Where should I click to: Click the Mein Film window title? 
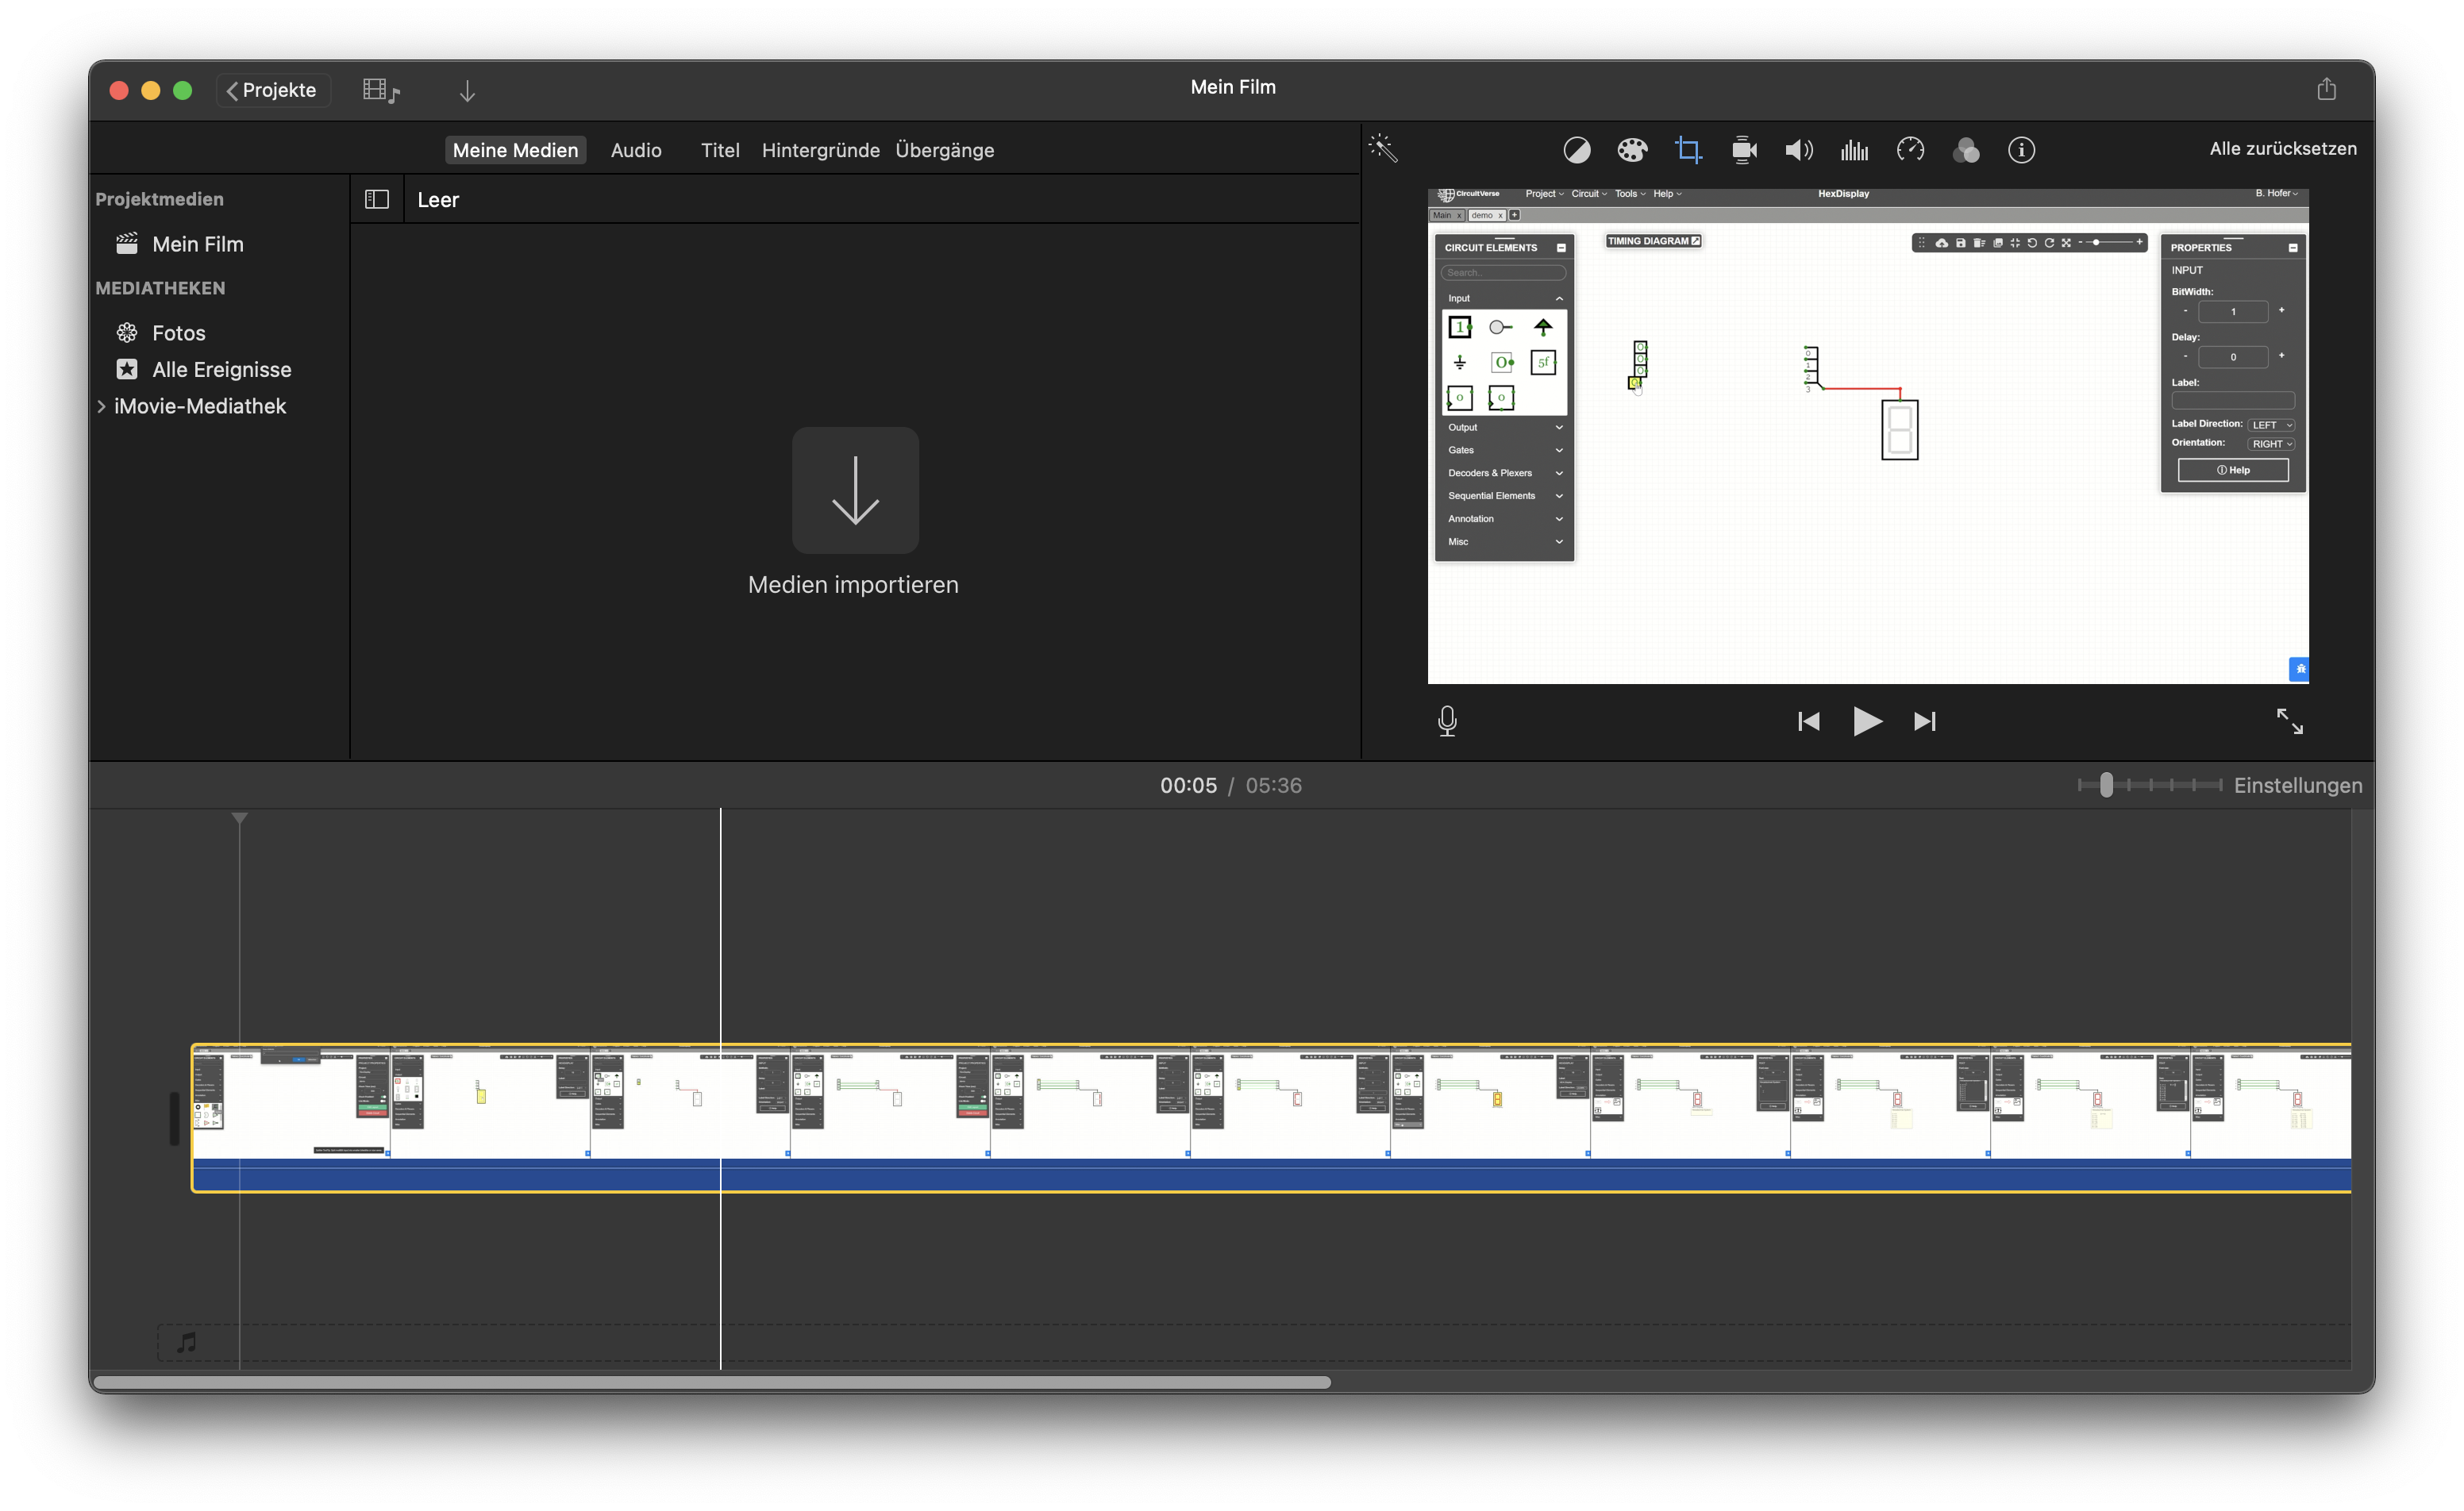[x=1232, y=87]
